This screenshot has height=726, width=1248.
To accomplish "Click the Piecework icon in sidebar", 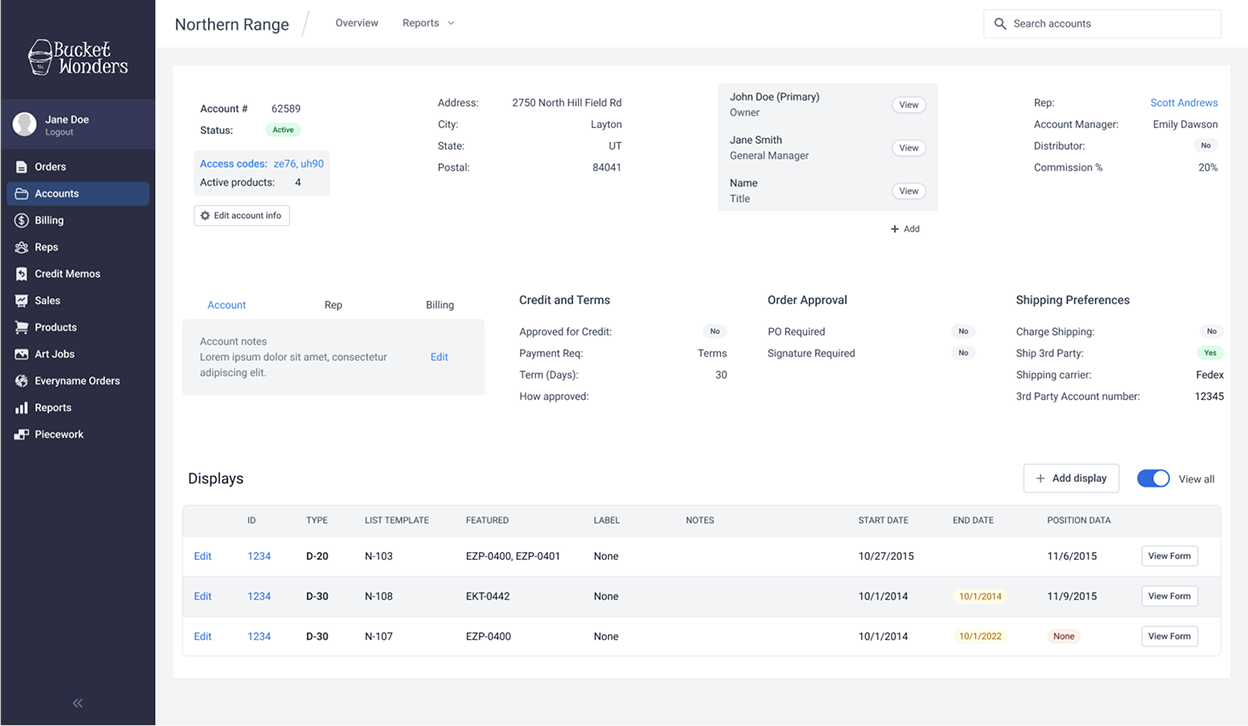I will coord(21,435).
